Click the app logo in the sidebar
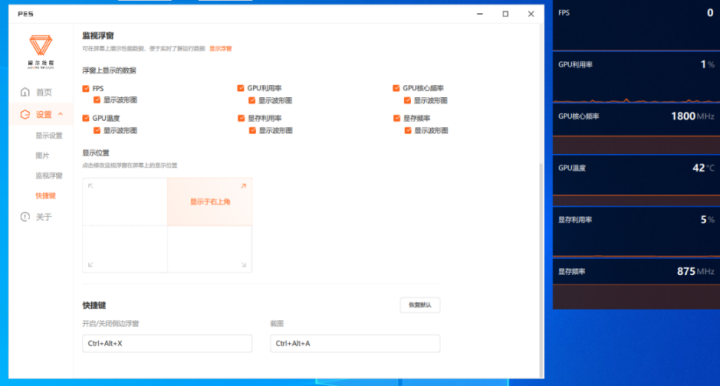Image resolution: width=720 pixels, height=386 pixels. [41, 51]
